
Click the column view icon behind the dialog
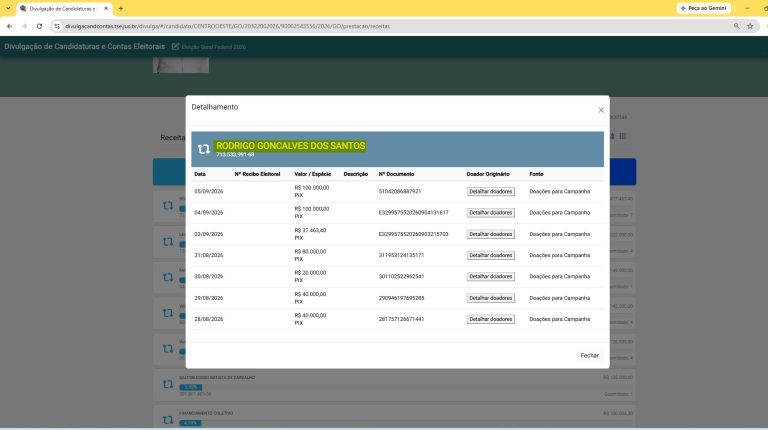coord(623,136)
